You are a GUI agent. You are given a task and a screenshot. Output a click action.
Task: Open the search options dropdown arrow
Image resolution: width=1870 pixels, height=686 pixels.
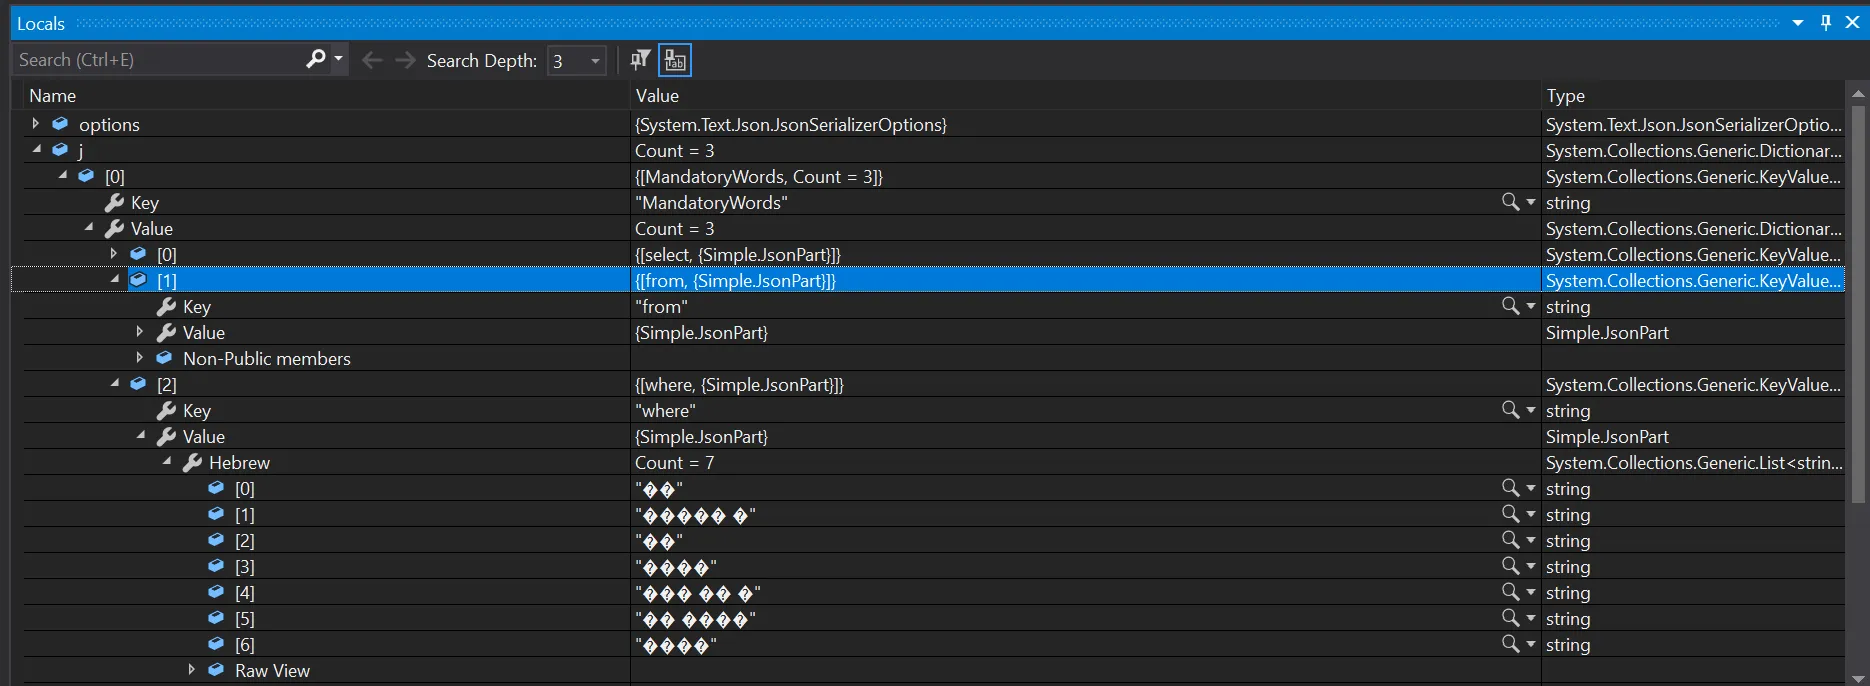pos(338,59)
